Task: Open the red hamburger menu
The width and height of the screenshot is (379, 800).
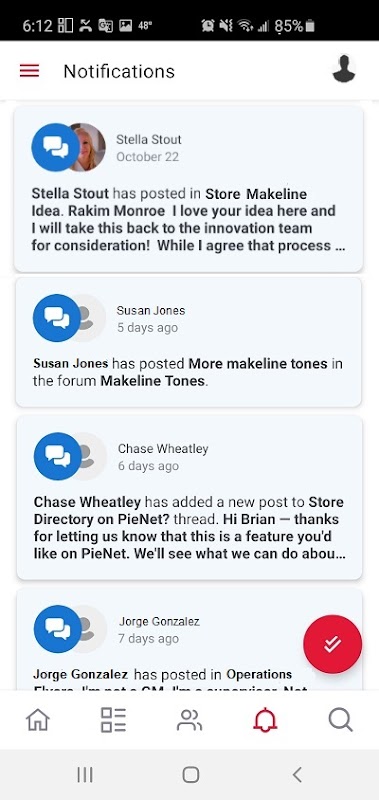Action: (30, 71)
